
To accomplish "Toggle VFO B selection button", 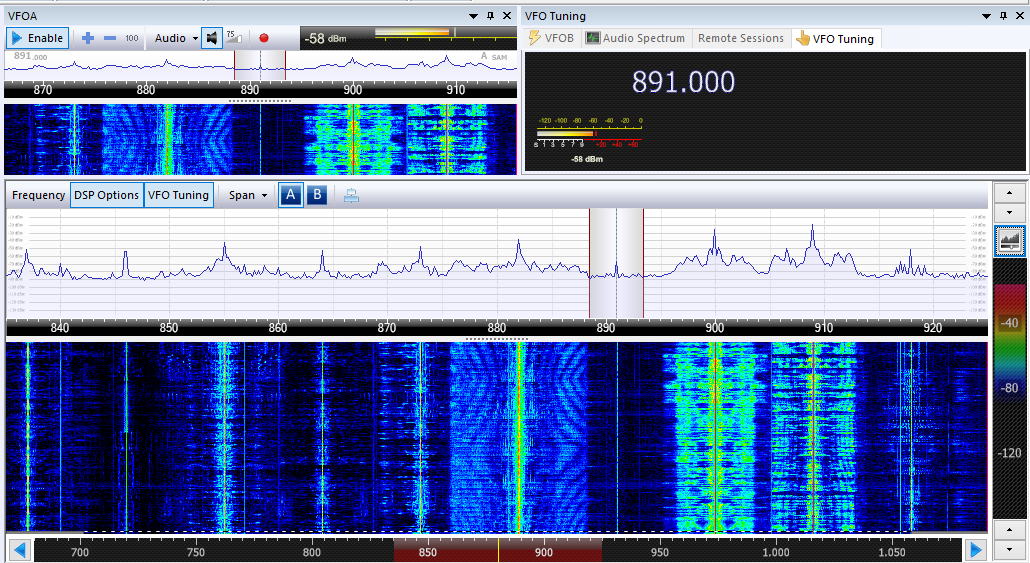I will 317,195.
